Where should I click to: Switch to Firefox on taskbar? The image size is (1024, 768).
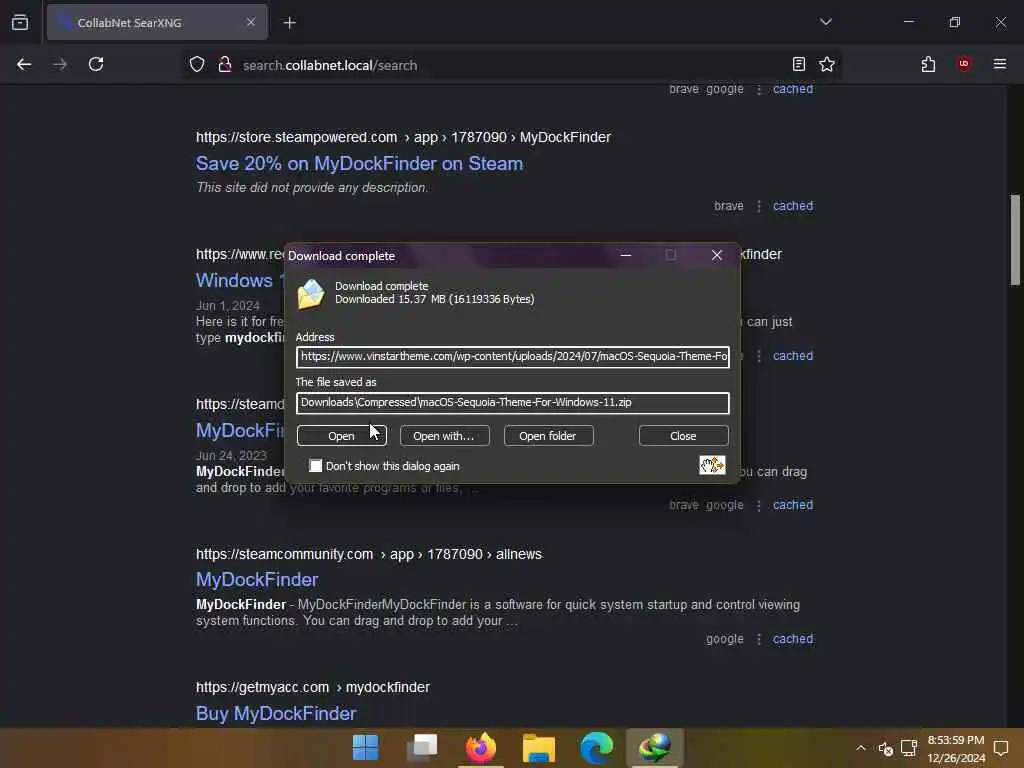(x=481, y=748)
